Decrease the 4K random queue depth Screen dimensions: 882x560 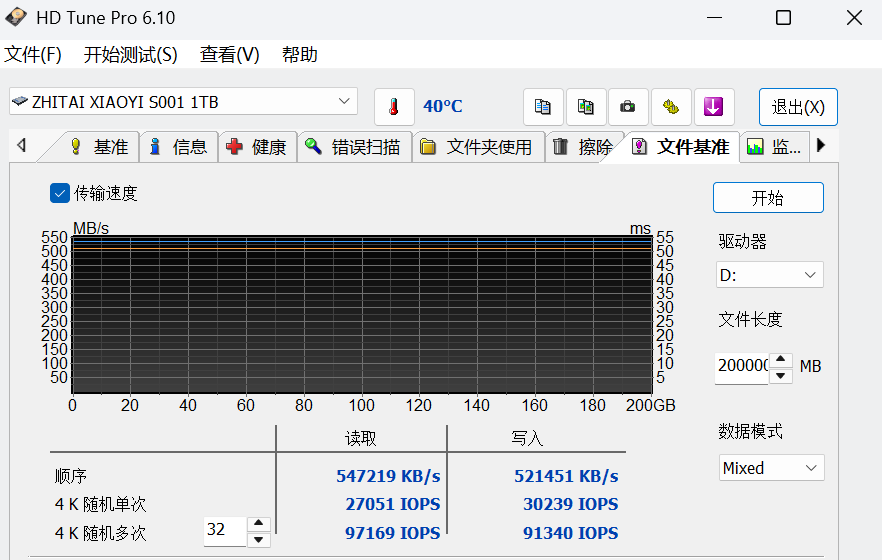click(x=258, y=540)
